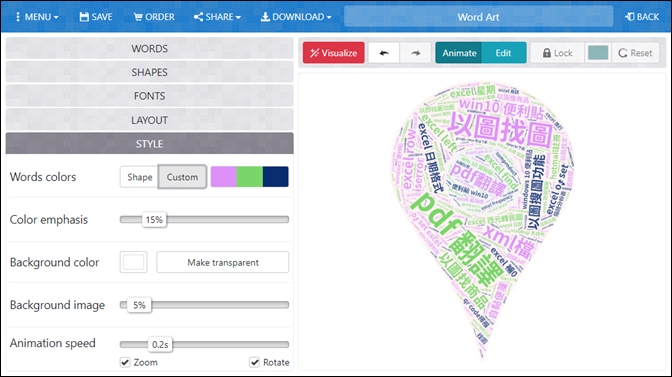Screen dimensions: 672x377
Task: Open the MENU dropdown
Action: point(37,17)
